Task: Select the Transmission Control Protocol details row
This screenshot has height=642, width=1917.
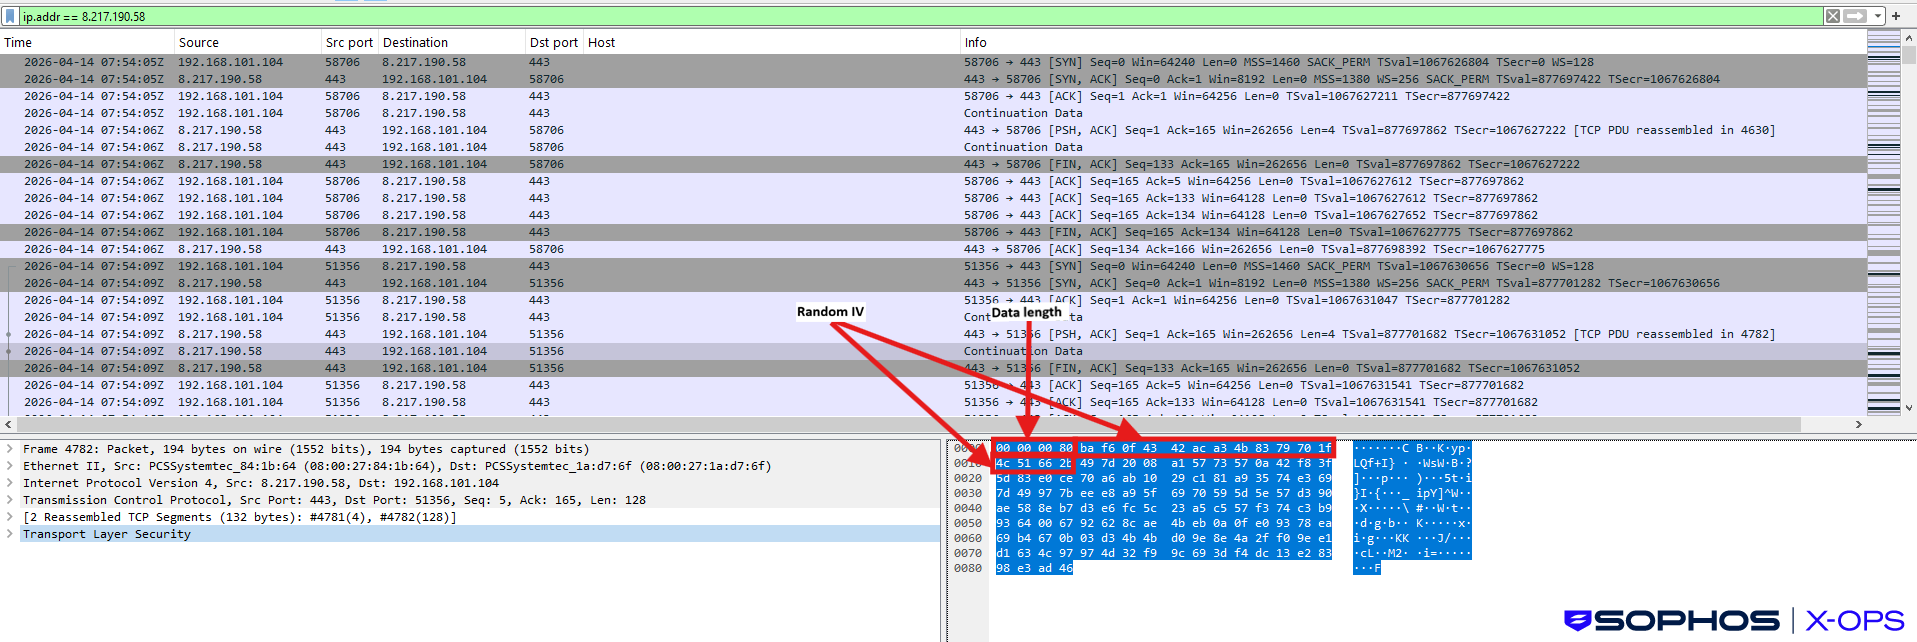Action: 480,500
